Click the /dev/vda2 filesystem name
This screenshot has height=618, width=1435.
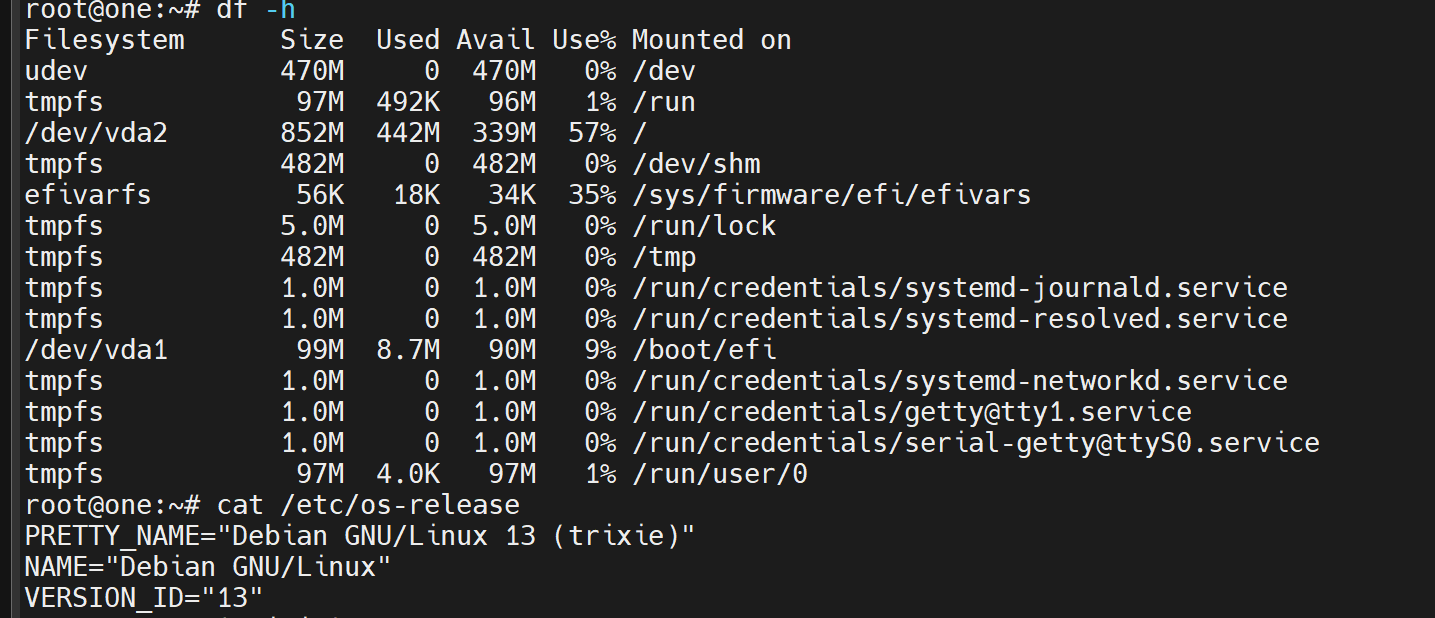[x=96, y=133]
